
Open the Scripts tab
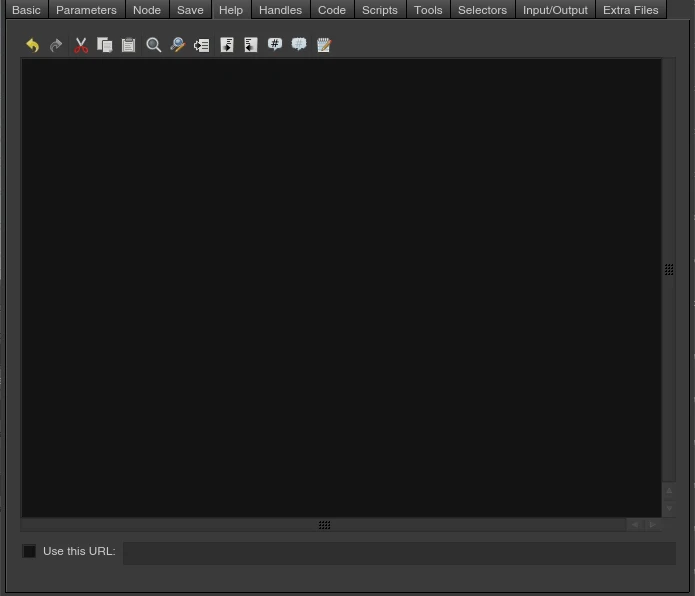380,10
